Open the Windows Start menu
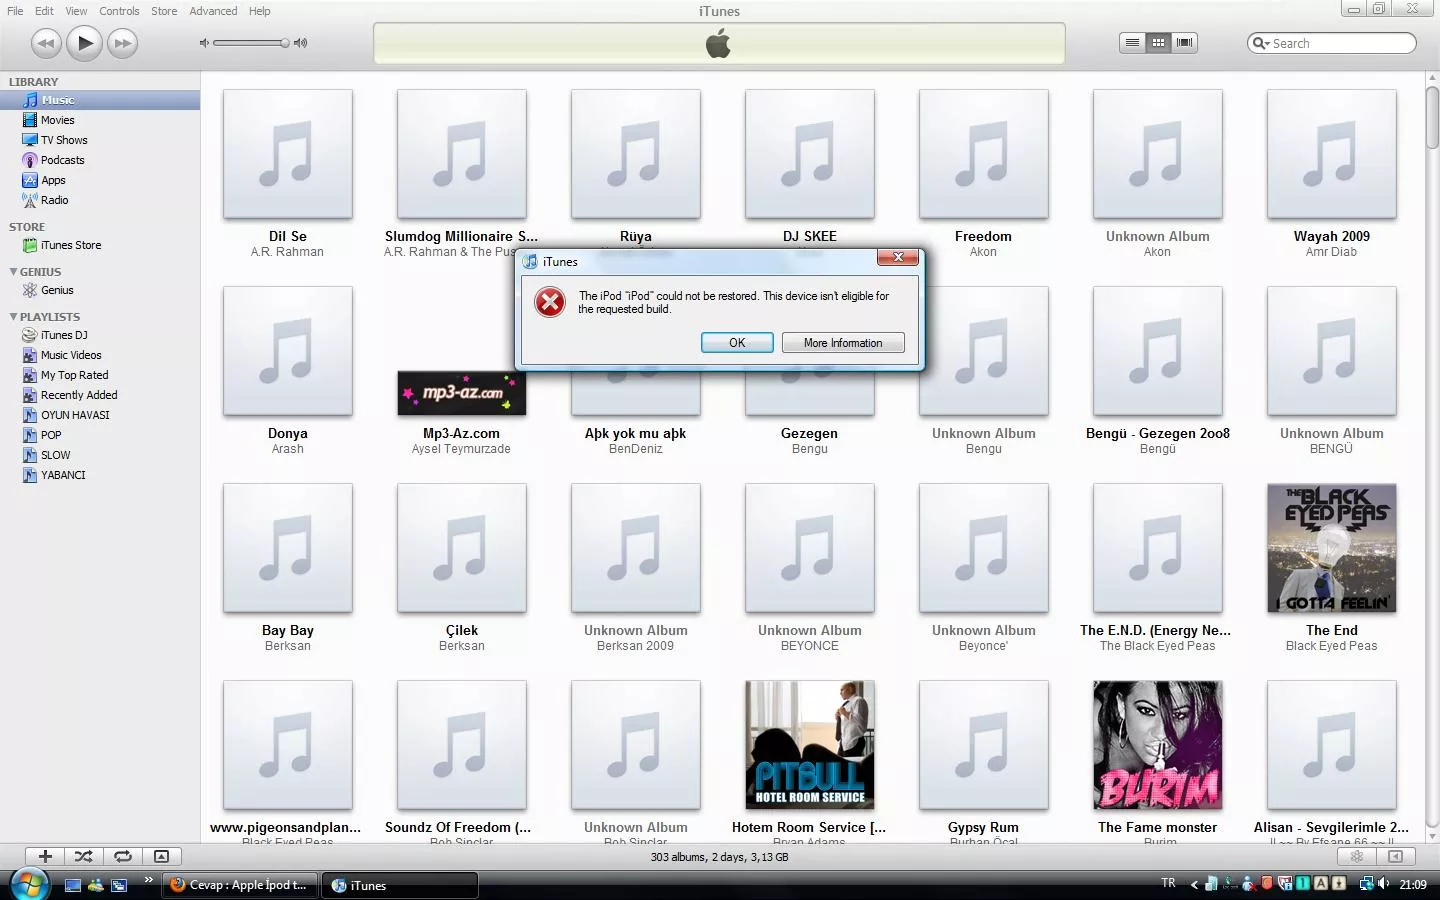 pos(28,884)
